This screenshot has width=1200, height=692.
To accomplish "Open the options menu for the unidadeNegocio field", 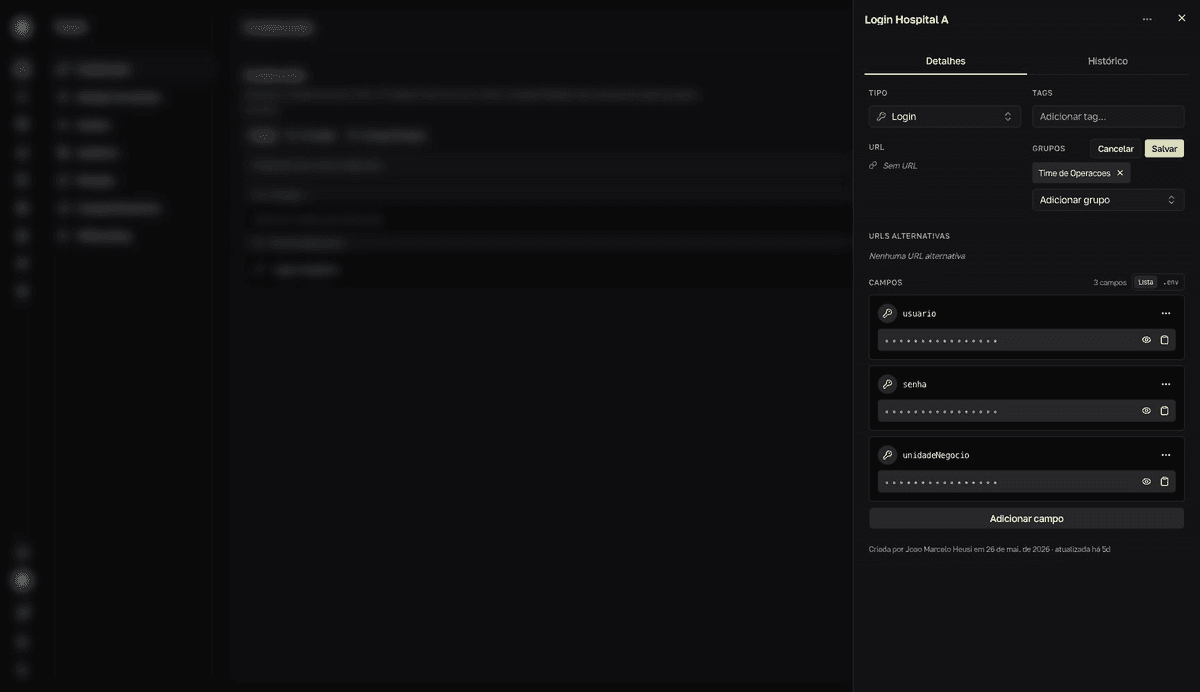I will coord(1165,455).
